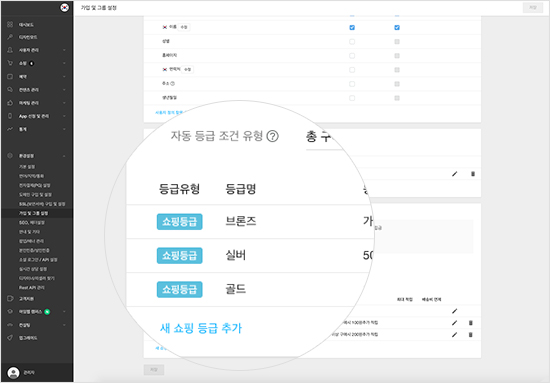Expand the App menu chevron
550x383 pixels.
pos(64,116)
